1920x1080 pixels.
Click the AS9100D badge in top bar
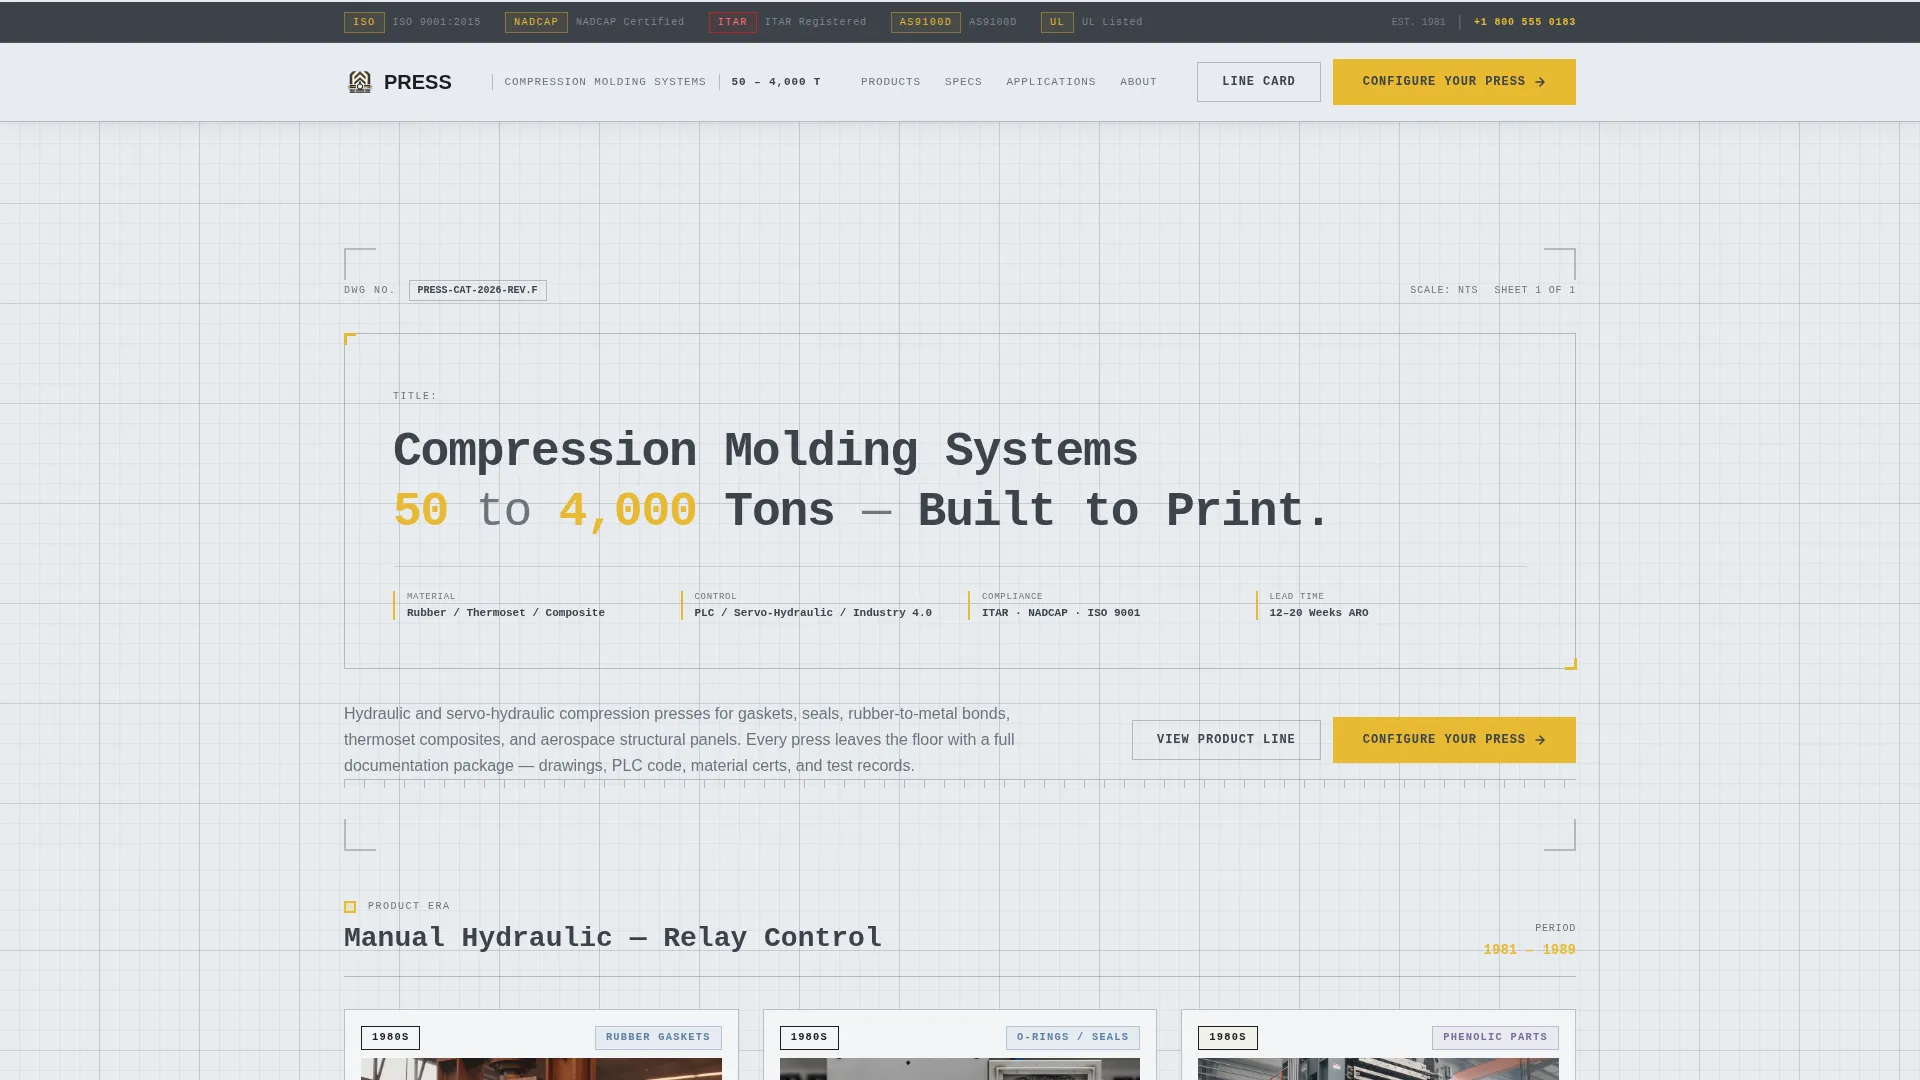pos(925,22)
